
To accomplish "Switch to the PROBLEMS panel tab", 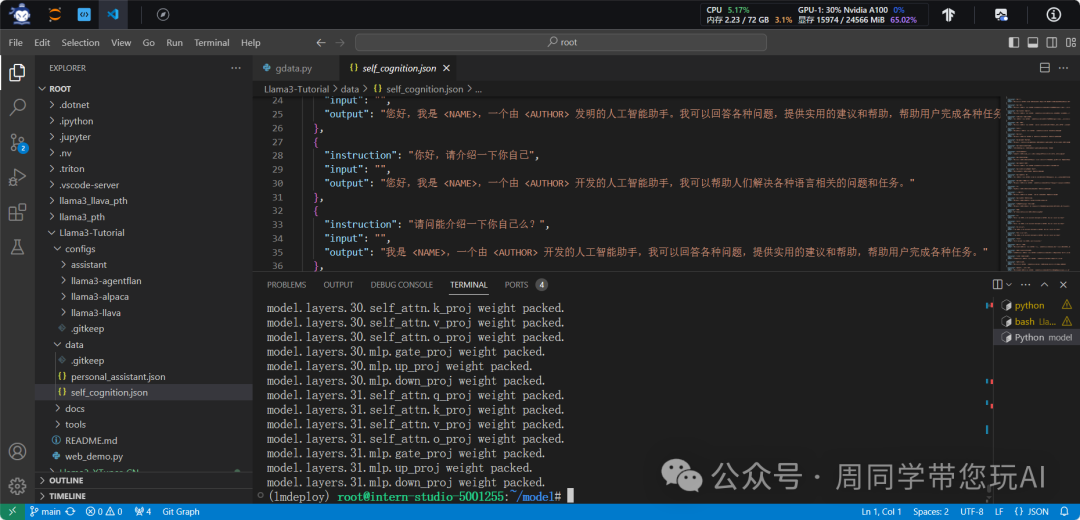I will 287,284.
